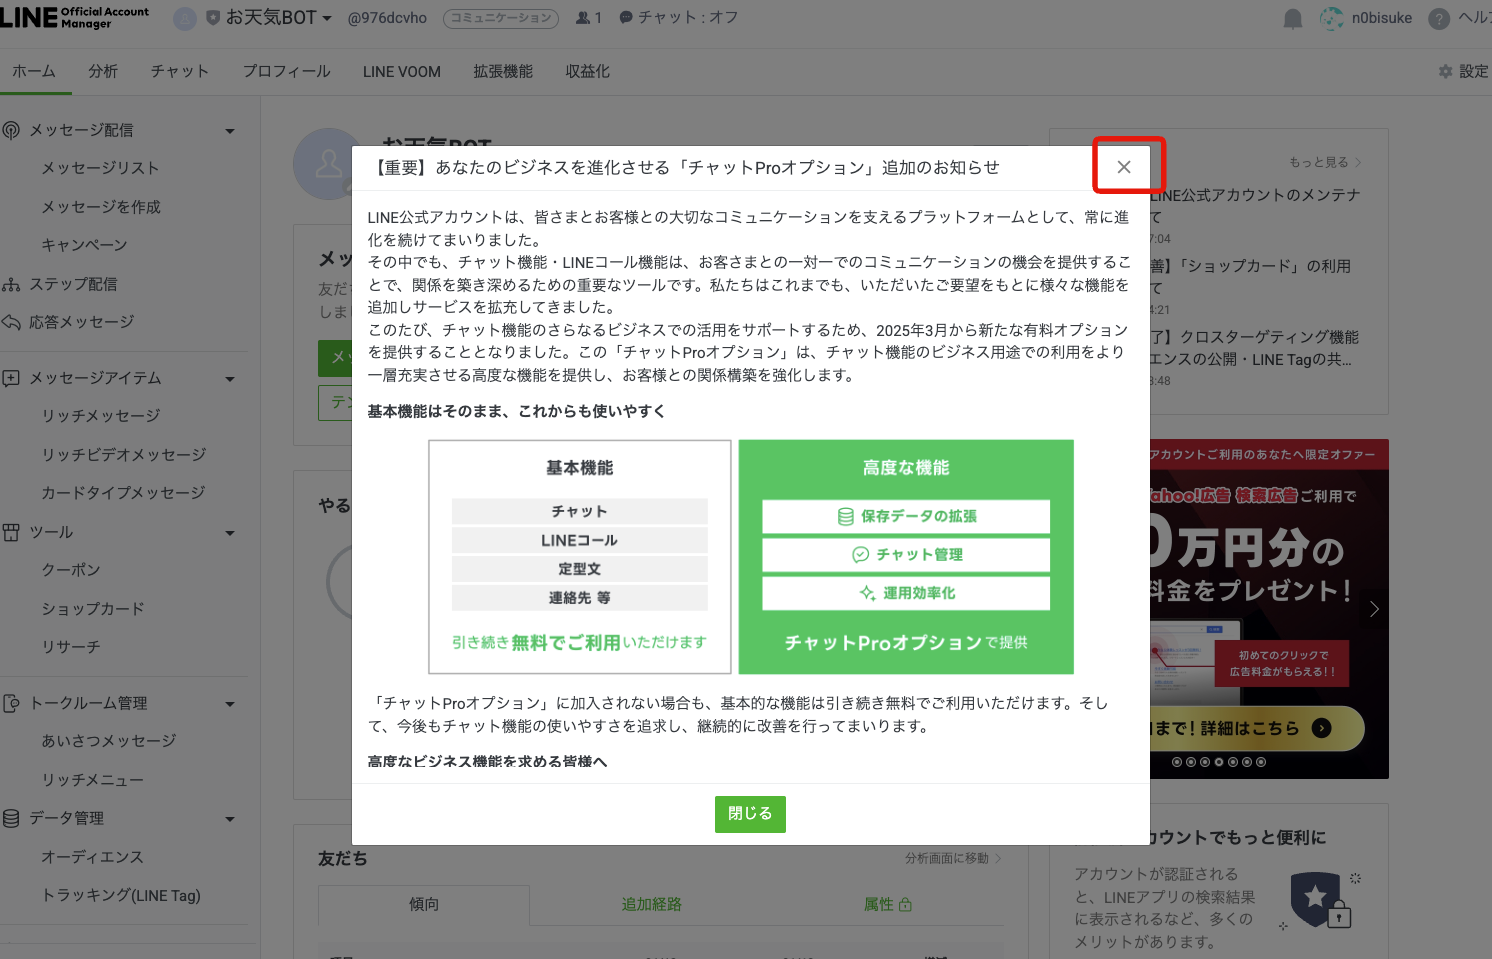Open the help question mark icon
This screenshot has height=959, width=1492.
coord(1439,18)
